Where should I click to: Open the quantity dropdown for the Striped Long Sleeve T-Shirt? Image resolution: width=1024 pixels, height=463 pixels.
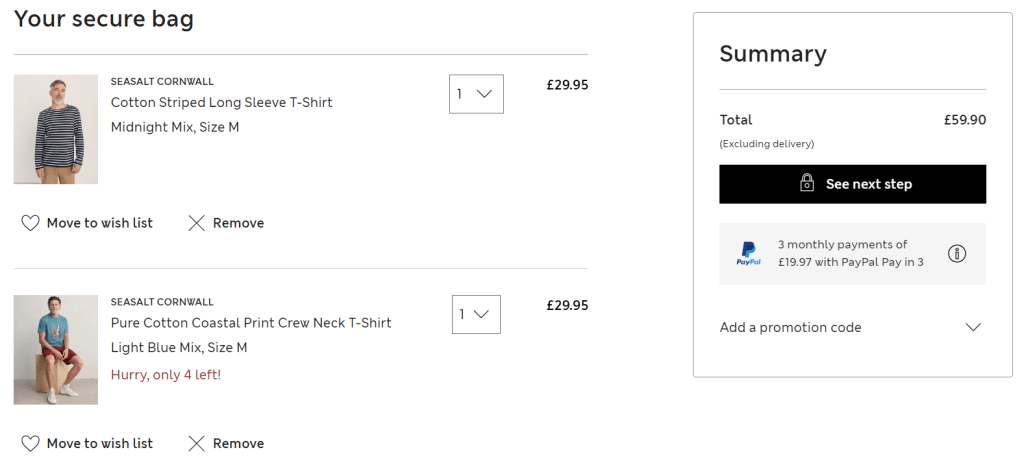tap(476, 94)
